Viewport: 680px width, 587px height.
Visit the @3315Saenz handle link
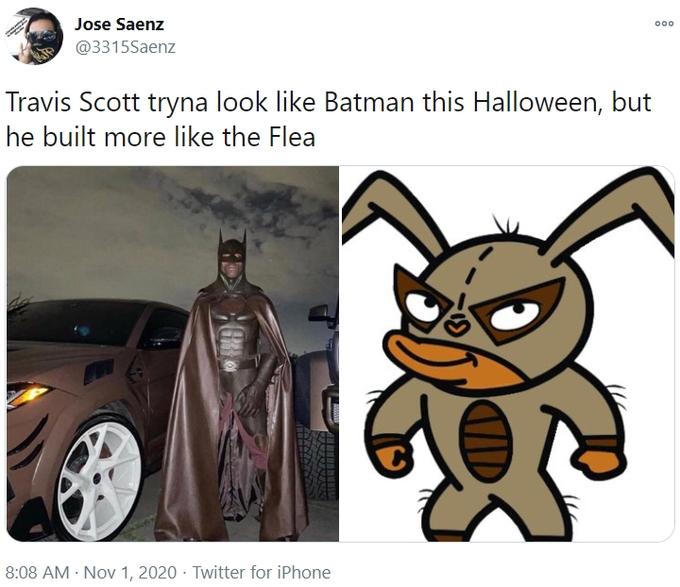coord(125,47)
